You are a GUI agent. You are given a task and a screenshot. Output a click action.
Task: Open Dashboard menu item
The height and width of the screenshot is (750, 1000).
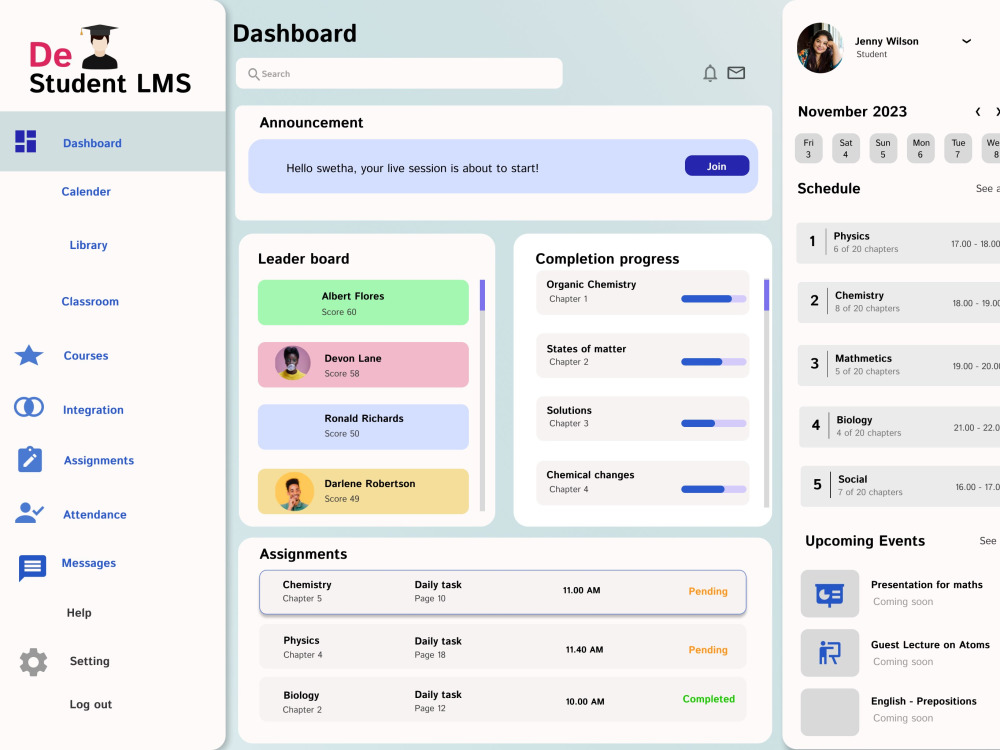pos(92,143)
